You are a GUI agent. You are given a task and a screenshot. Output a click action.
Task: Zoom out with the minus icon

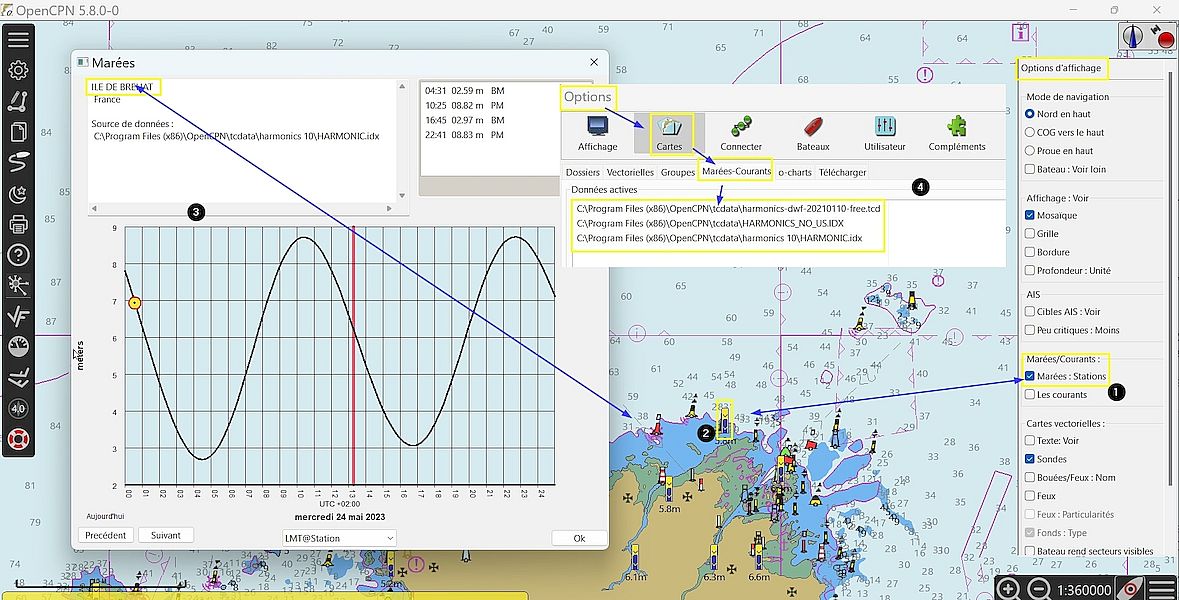(x=1039, y=588)
